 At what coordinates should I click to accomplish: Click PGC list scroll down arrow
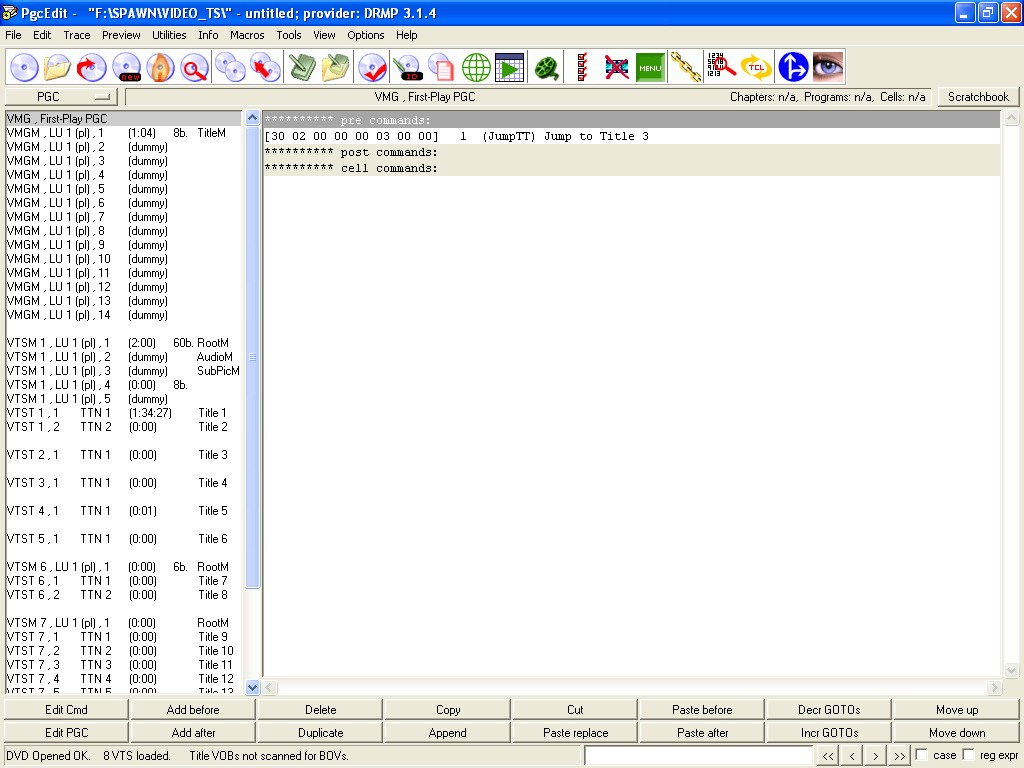click(252, 687)
